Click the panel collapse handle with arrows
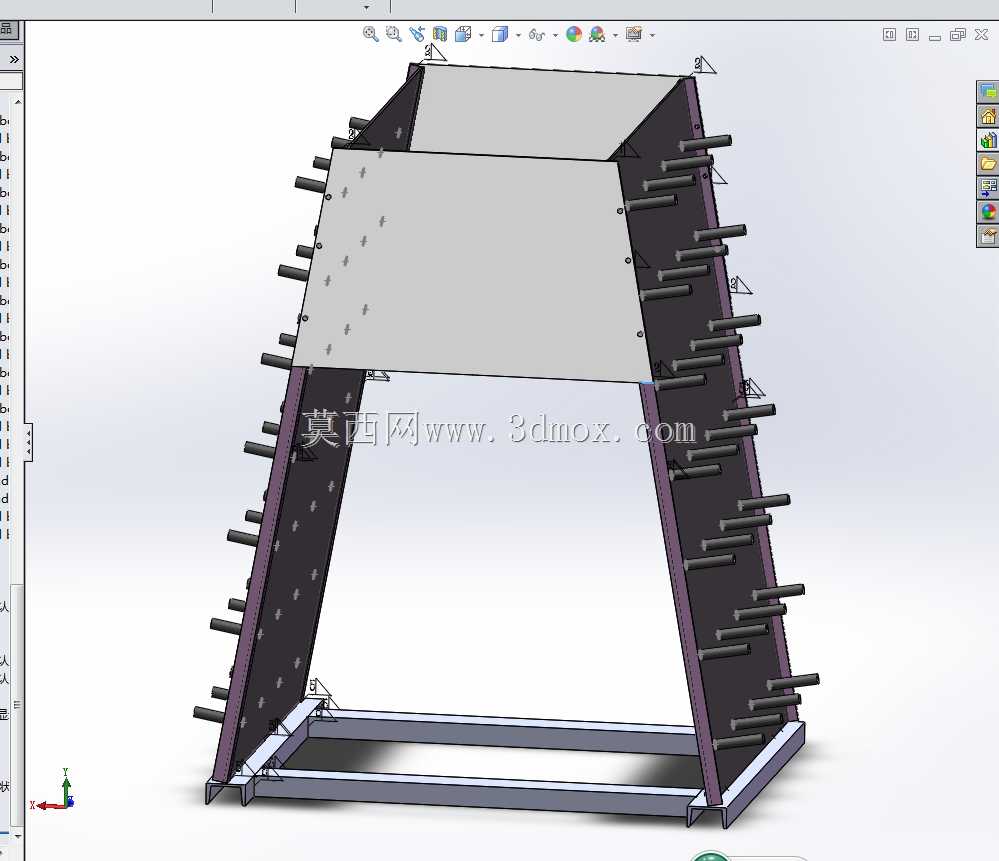This screenshot has width=999, height=861. tap(28, 442)
